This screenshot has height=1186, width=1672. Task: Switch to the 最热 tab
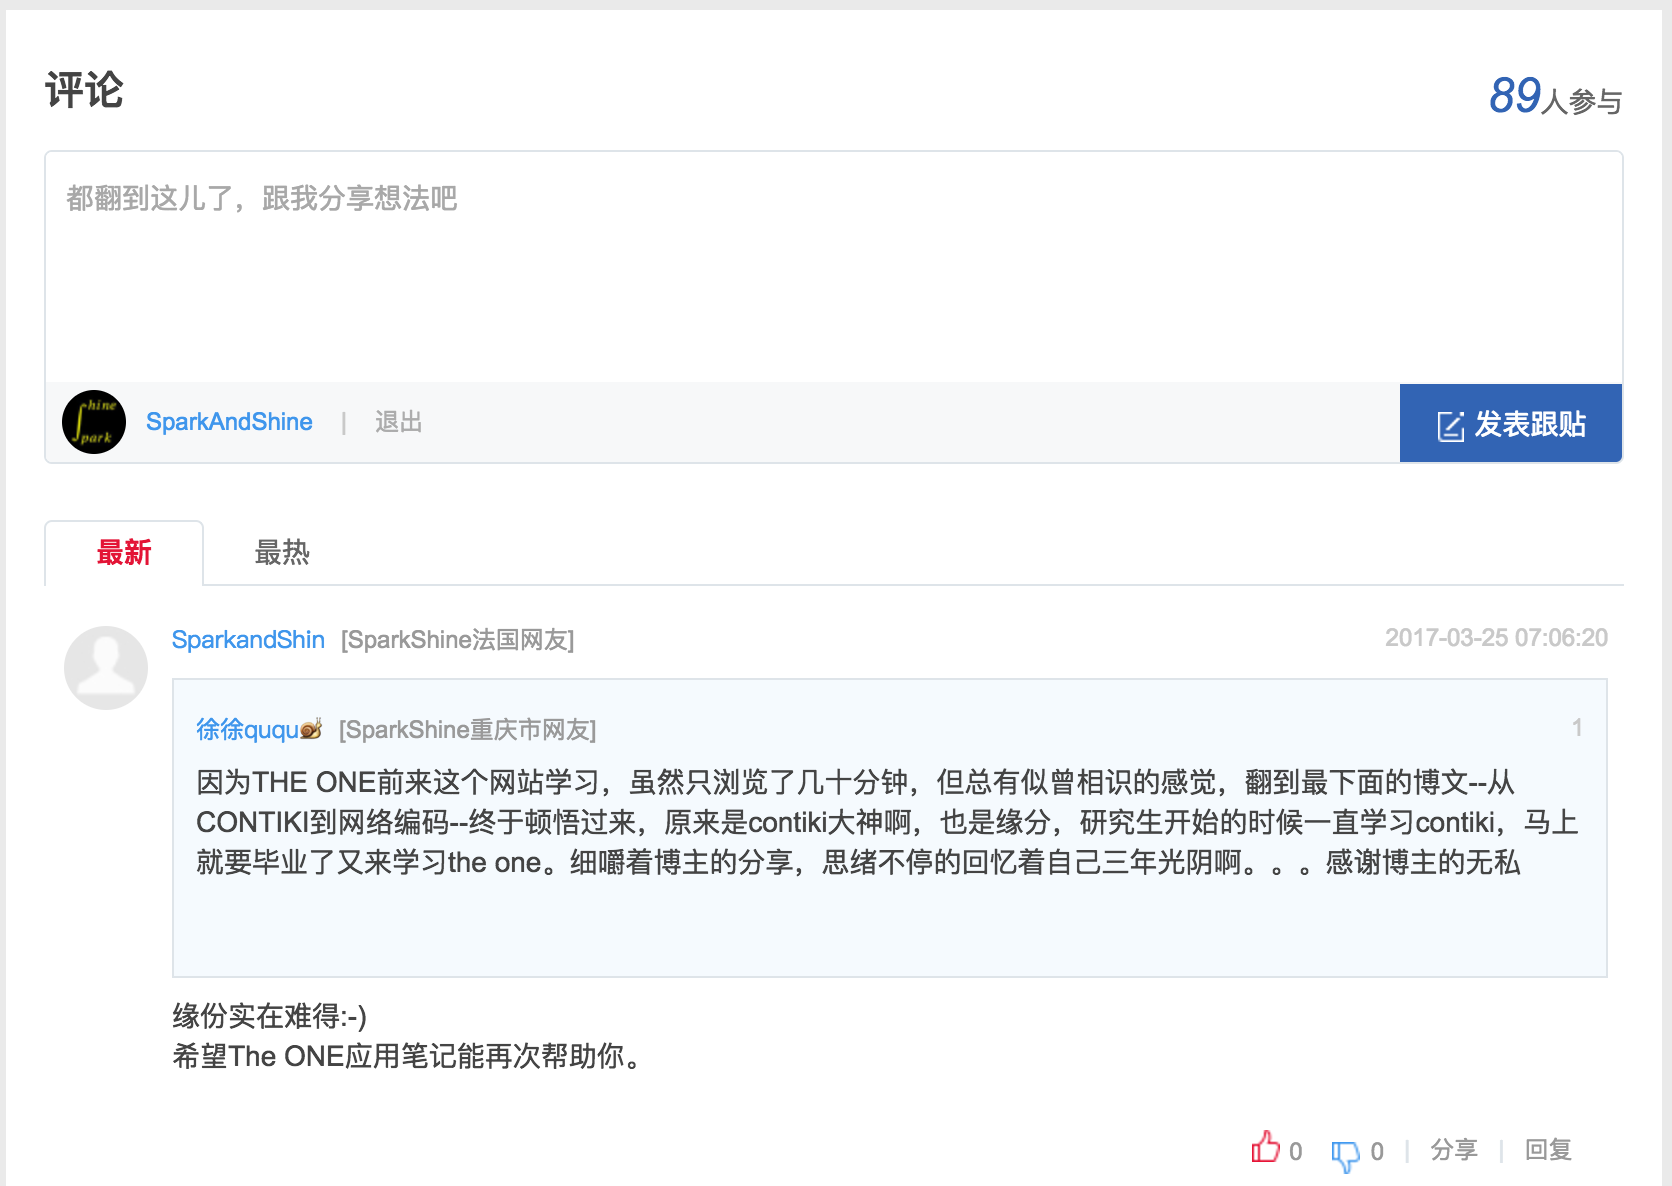283,551
